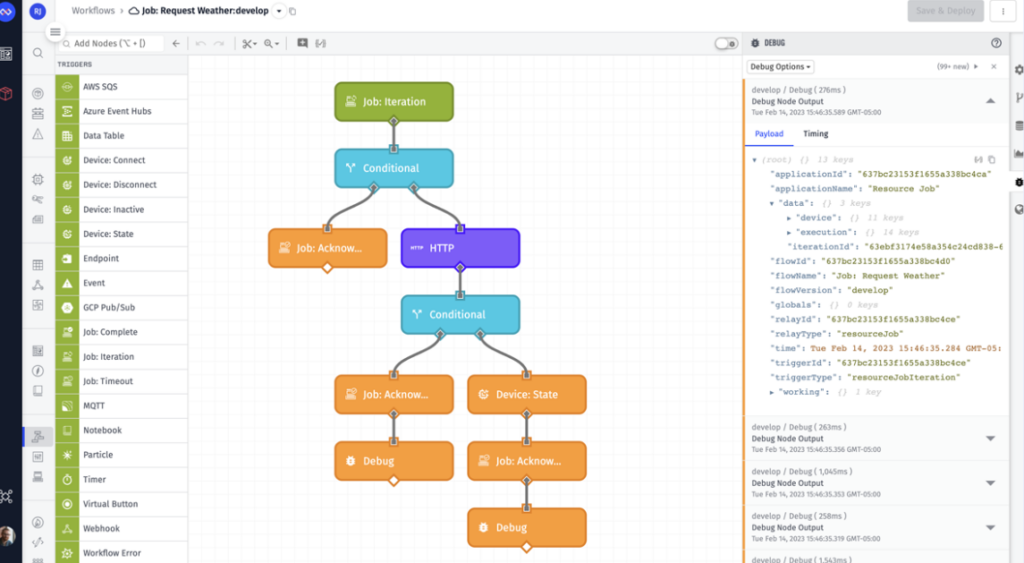Image resolution: width=1024 pixels, height=563 pixels.
Task: Click the Save & Deploy button
Action: point(945,11)
